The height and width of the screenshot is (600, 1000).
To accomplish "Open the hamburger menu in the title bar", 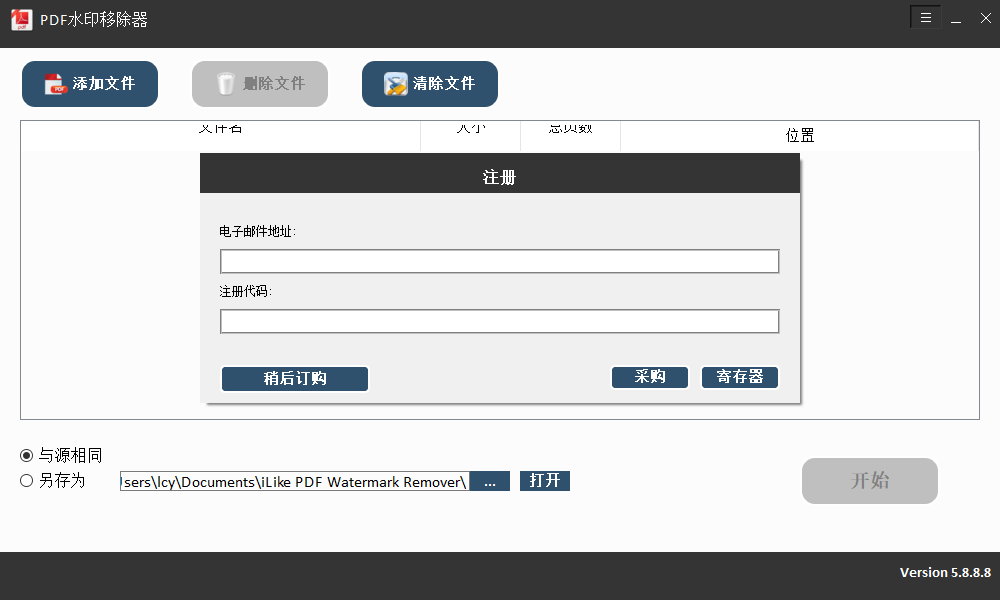I will [925, 16].
